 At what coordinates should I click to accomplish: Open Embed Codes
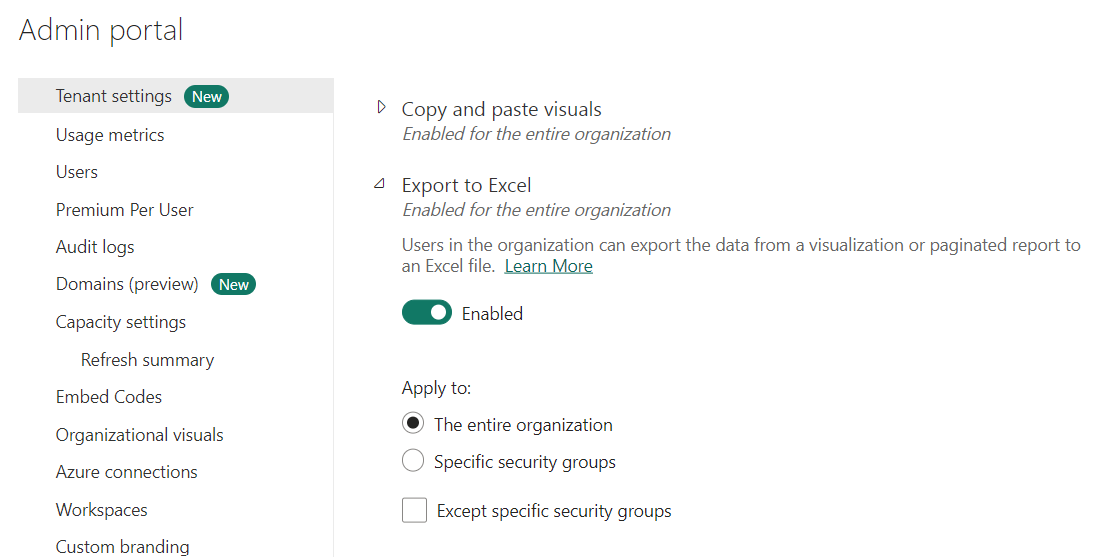pos(109,397)
